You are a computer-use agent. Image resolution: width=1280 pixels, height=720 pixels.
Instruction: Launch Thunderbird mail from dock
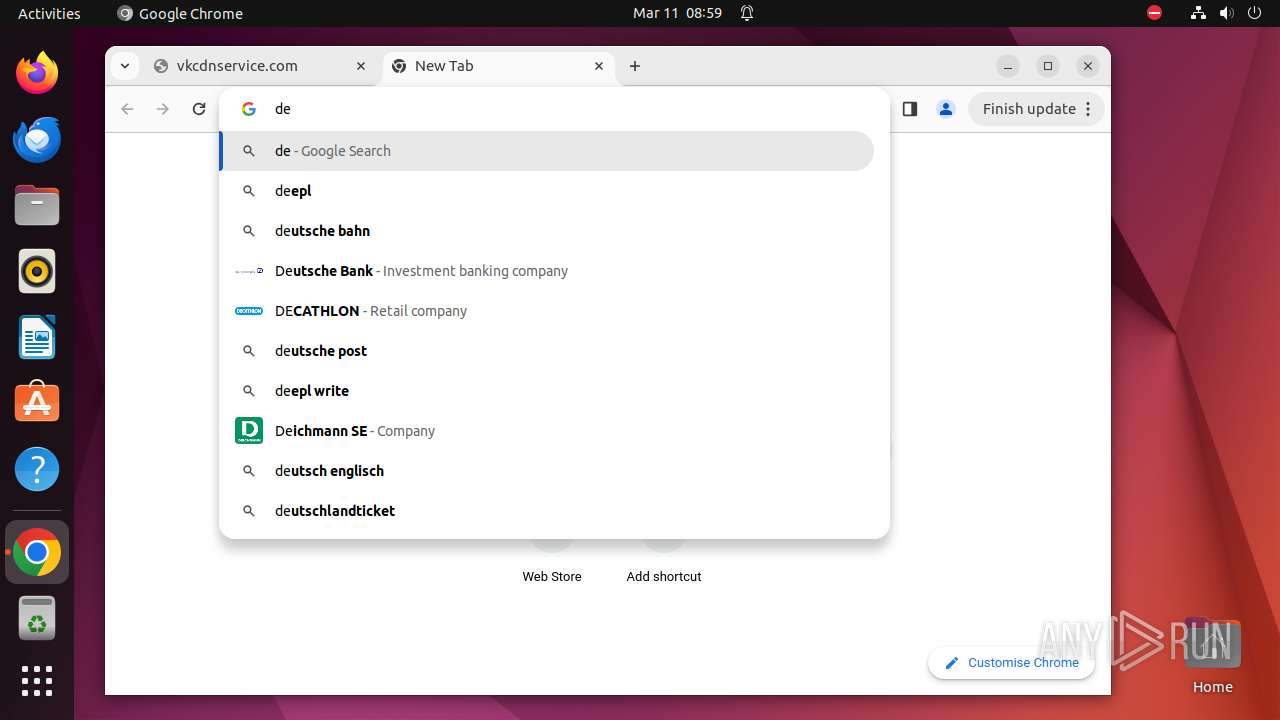click(37, 139)
